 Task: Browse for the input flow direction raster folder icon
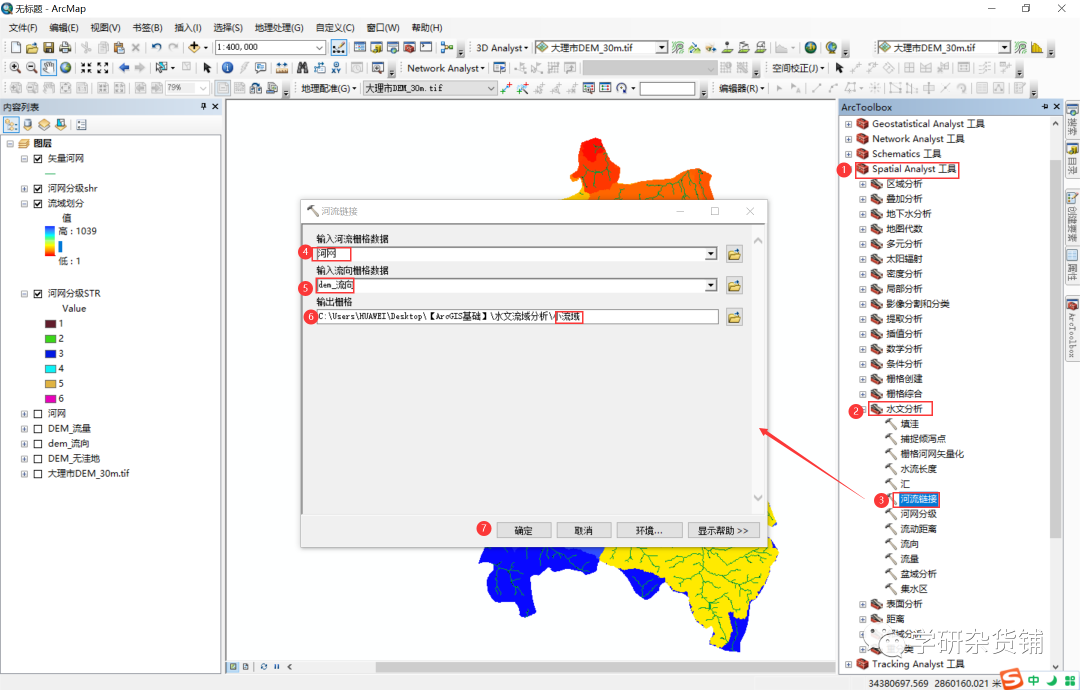point(734,285)
